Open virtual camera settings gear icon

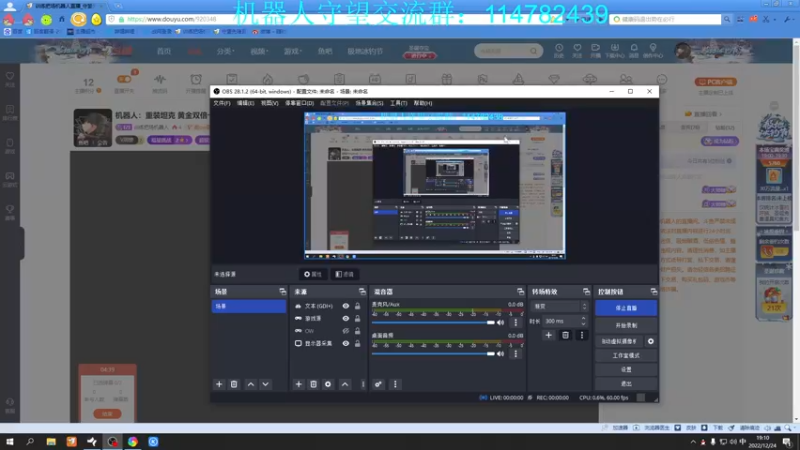651,341
